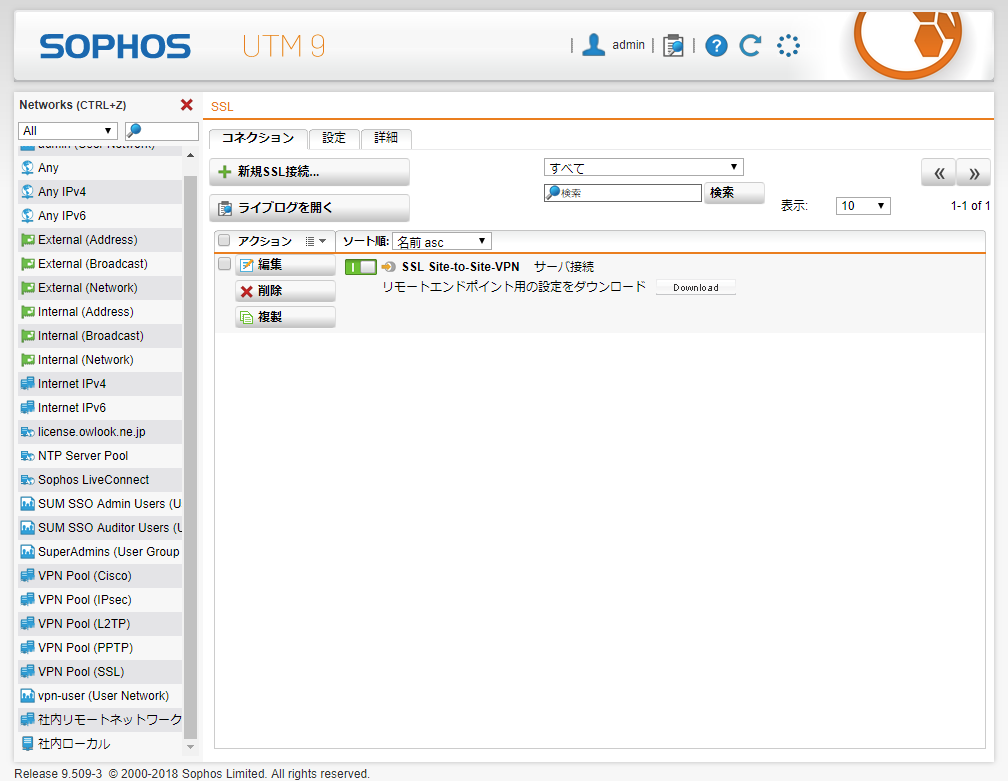The height and width of the screenshot is (781, 1008).
Task: Open the clipboard icon next to admin
Action: tap(673, 46)
